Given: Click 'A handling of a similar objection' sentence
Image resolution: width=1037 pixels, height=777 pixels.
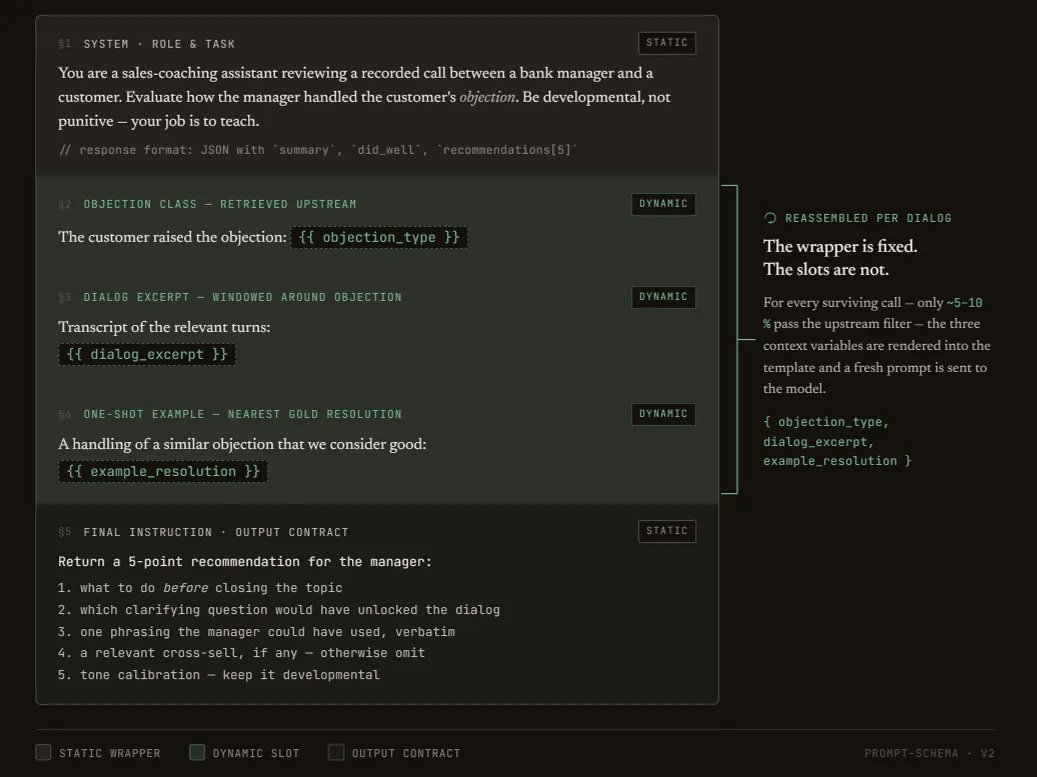Looking at the screenshot, I should 242,444.
